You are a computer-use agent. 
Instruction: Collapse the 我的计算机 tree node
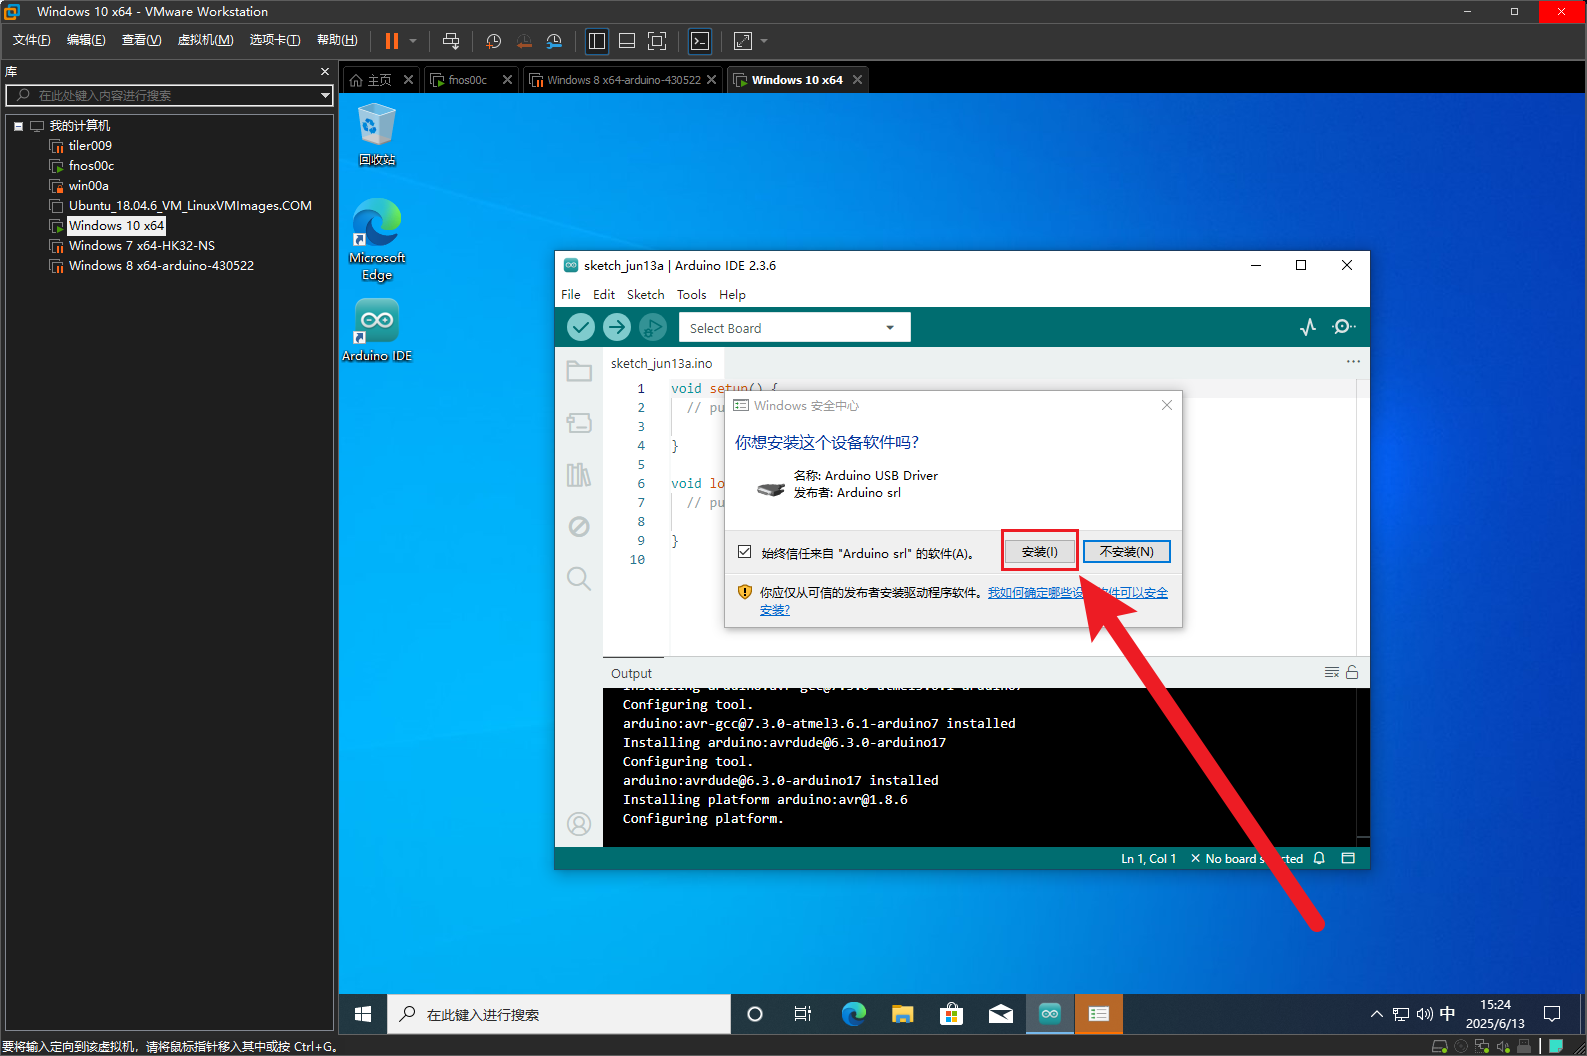pos(18,126)
